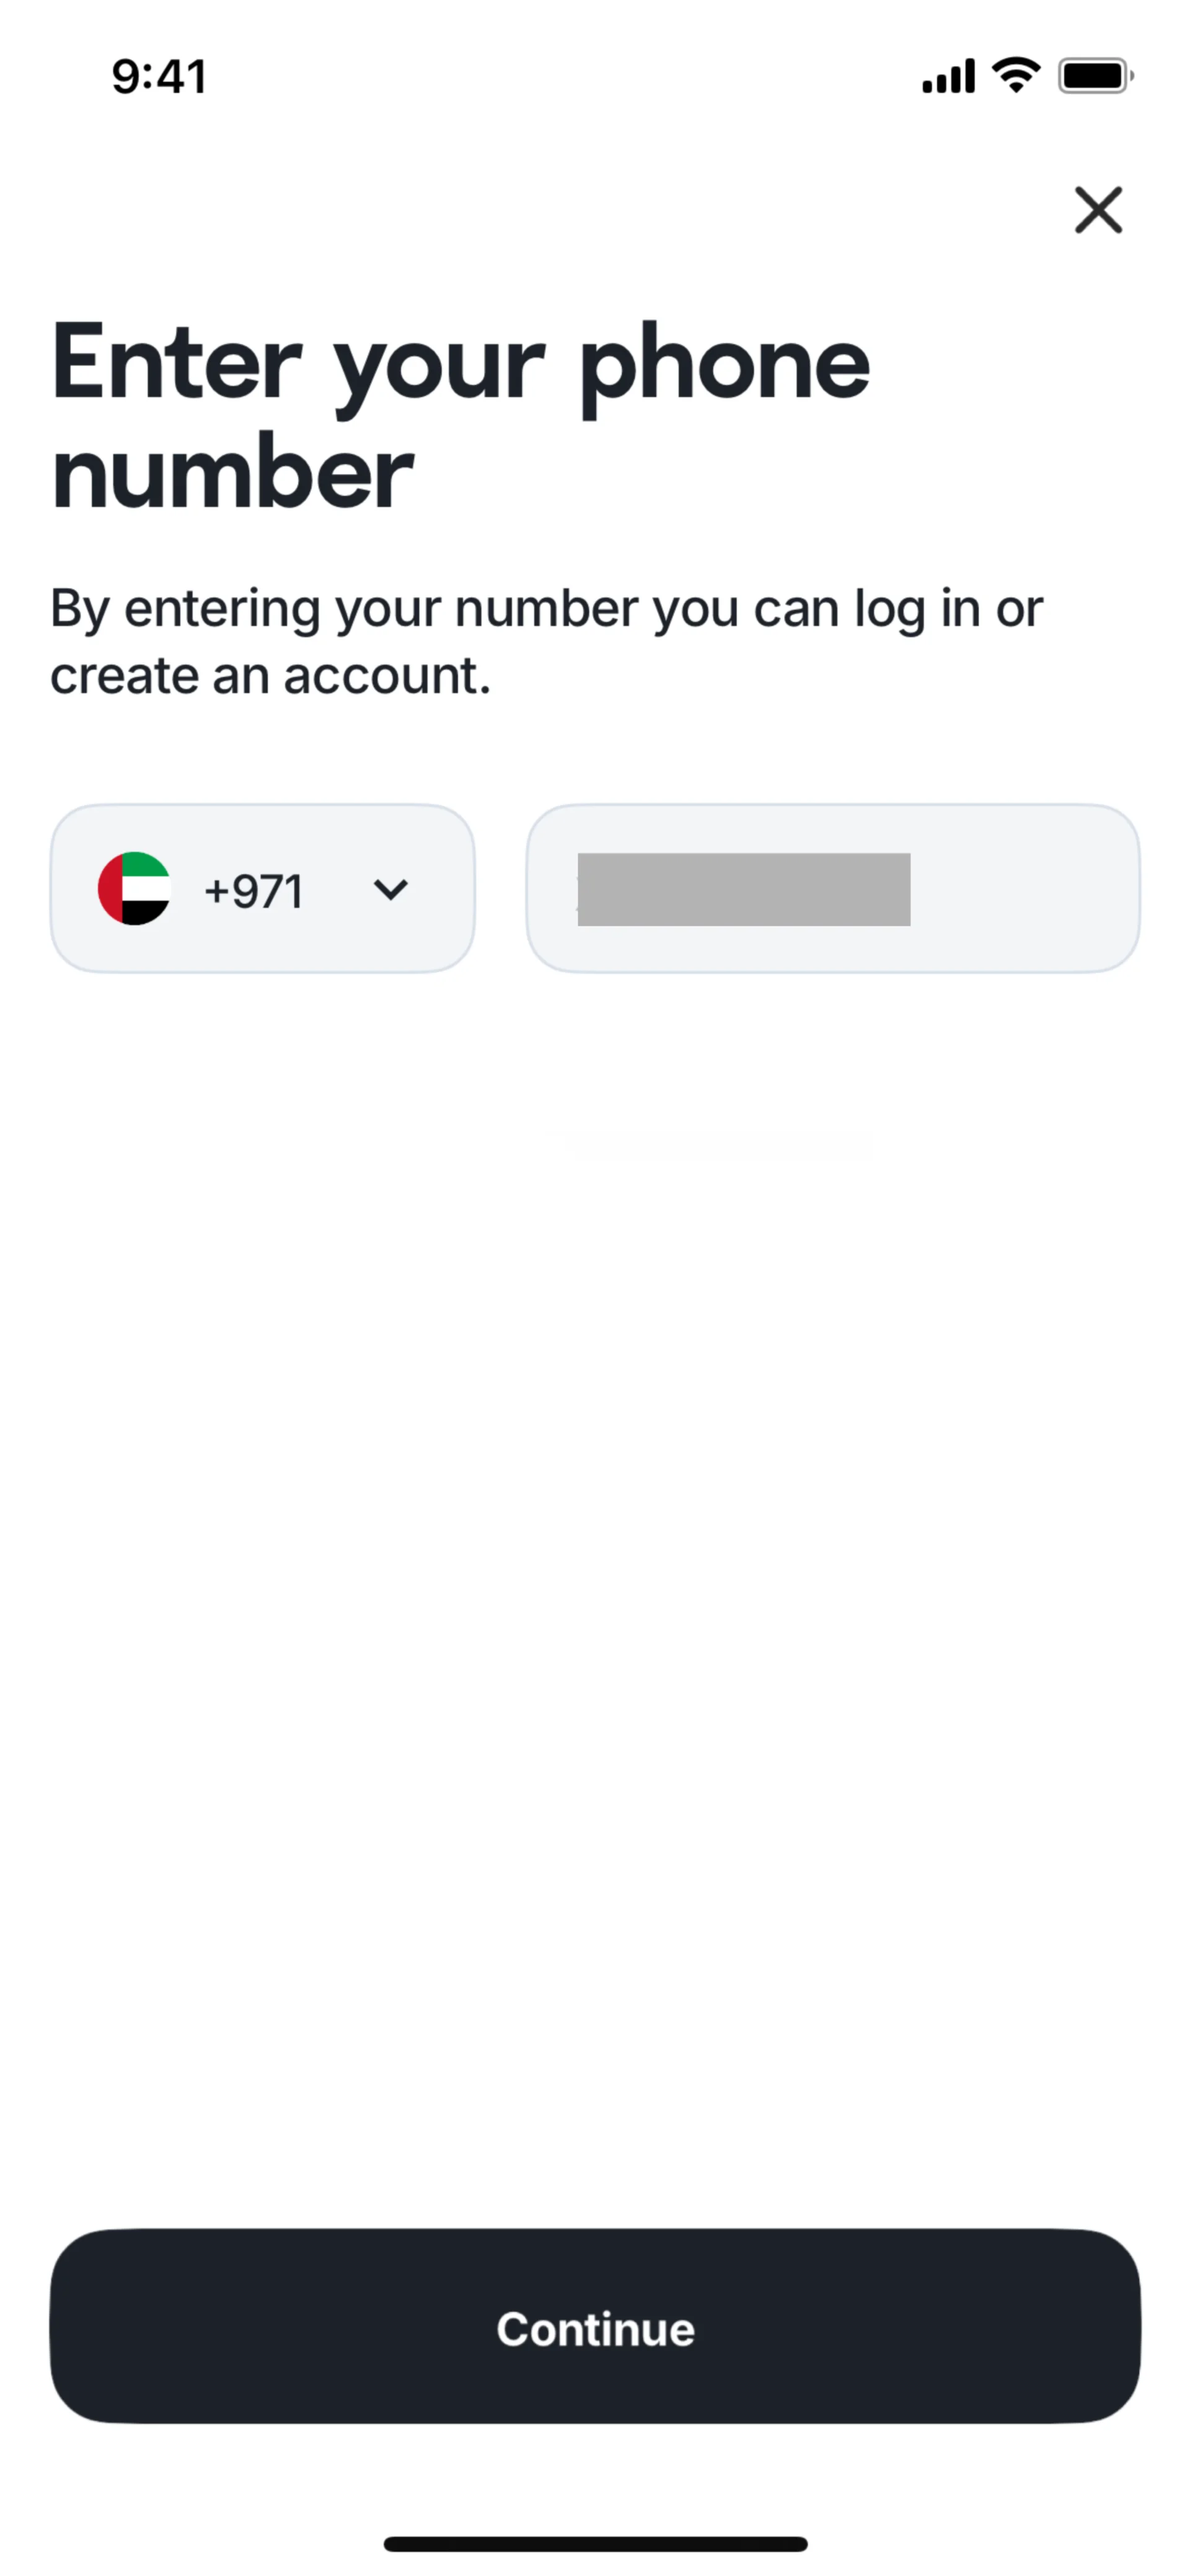Tap the battery indicator icon
This screenshot has height=2576, width=1190.
coord(1095,76)
